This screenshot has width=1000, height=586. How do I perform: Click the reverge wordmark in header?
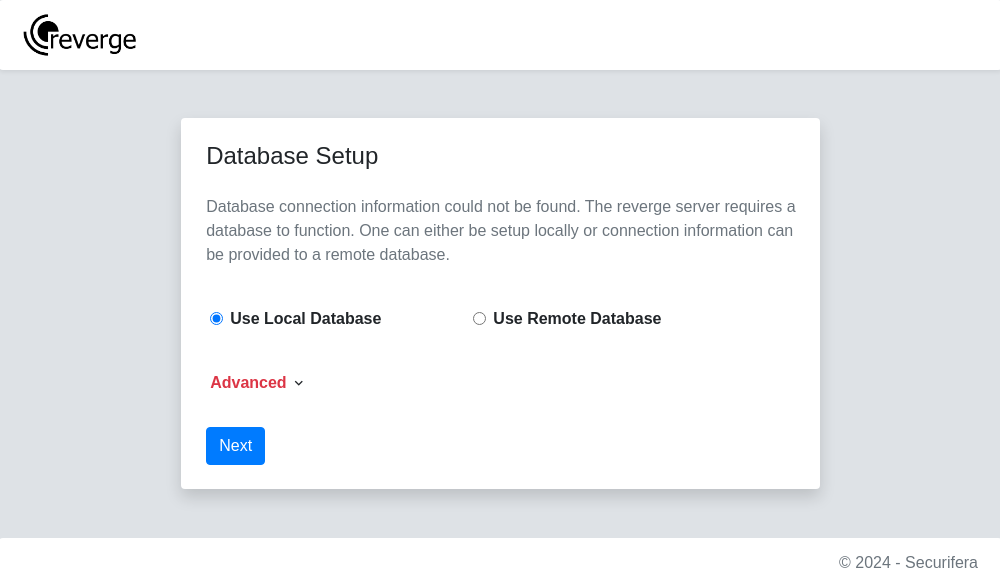point(93,40)
